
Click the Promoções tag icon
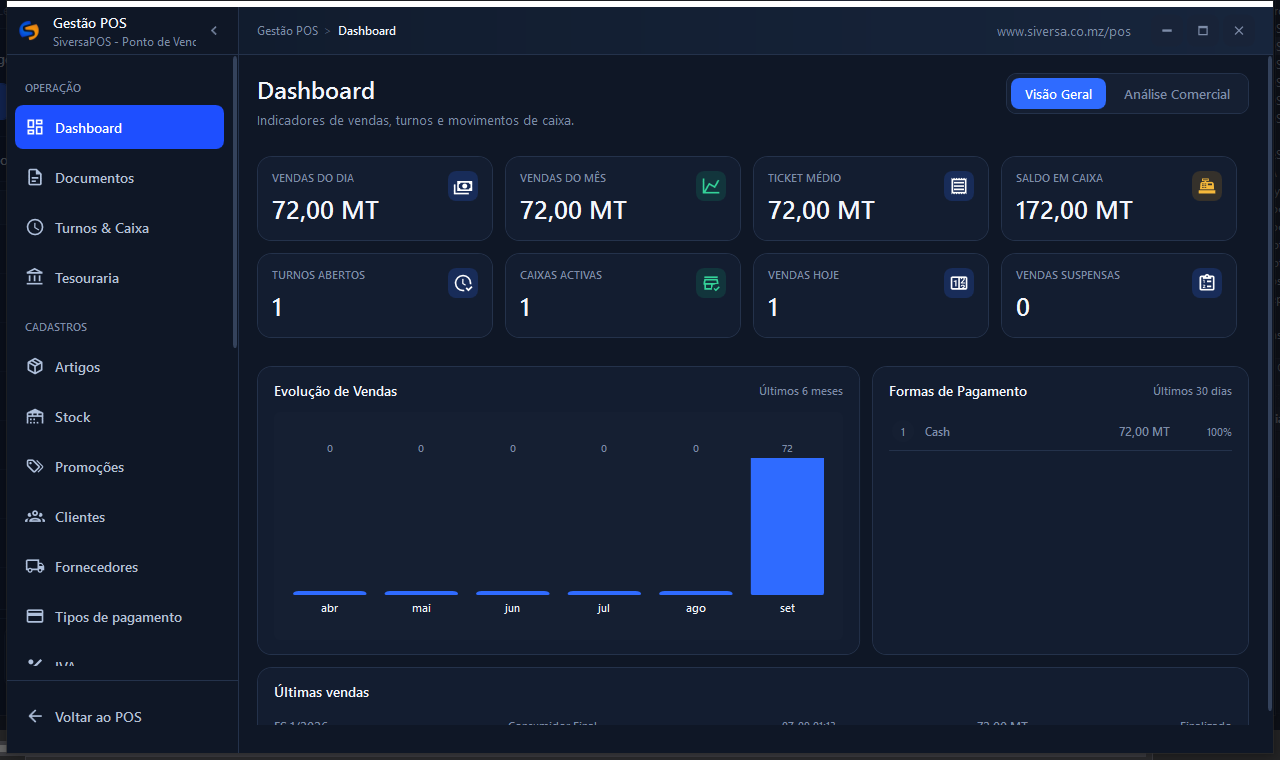(35, 466)
